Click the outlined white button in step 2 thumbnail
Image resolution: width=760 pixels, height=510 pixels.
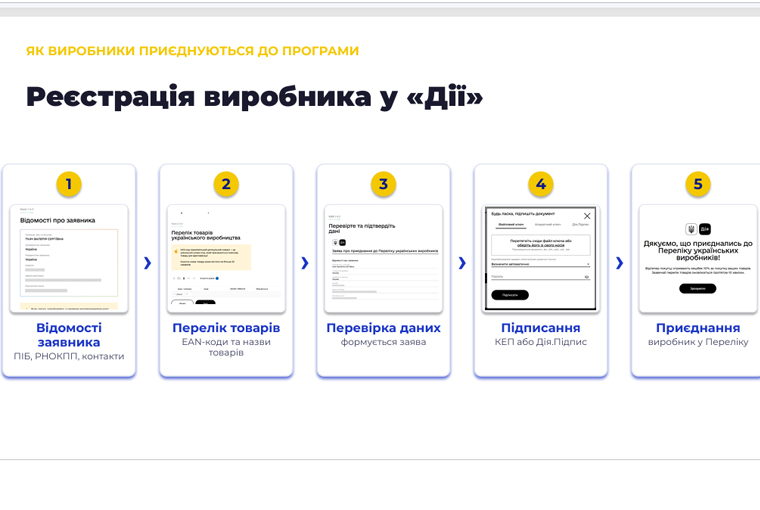pos(182,303)
